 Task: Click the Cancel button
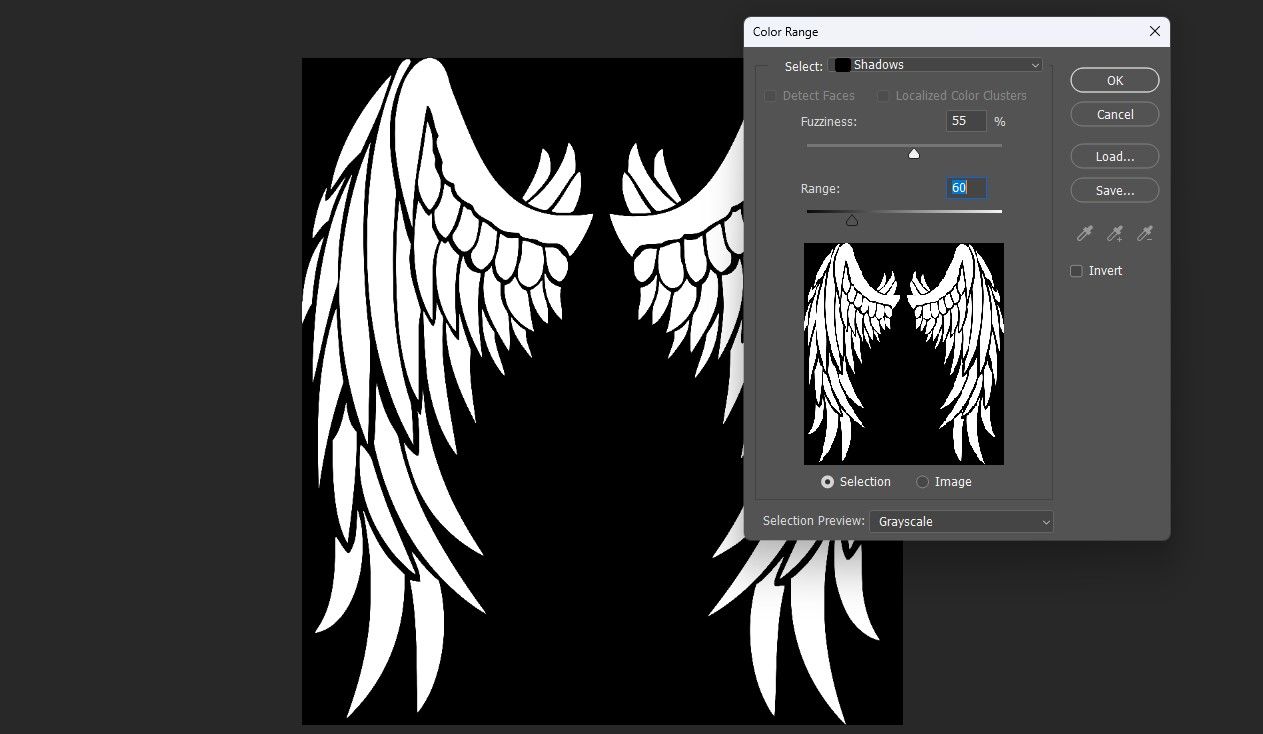coord(1114,114)
